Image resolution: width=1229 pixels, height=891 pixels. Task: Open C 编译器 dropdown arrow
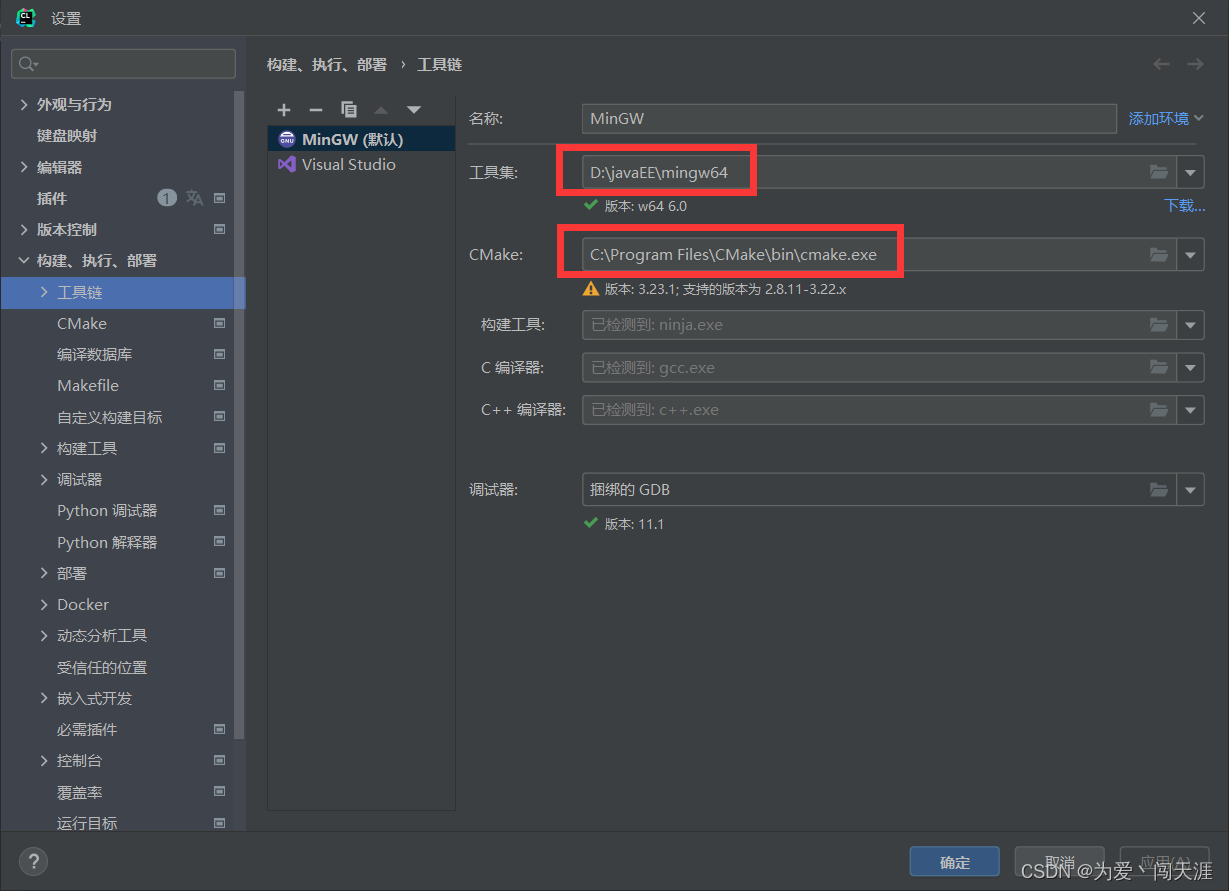1190,367
